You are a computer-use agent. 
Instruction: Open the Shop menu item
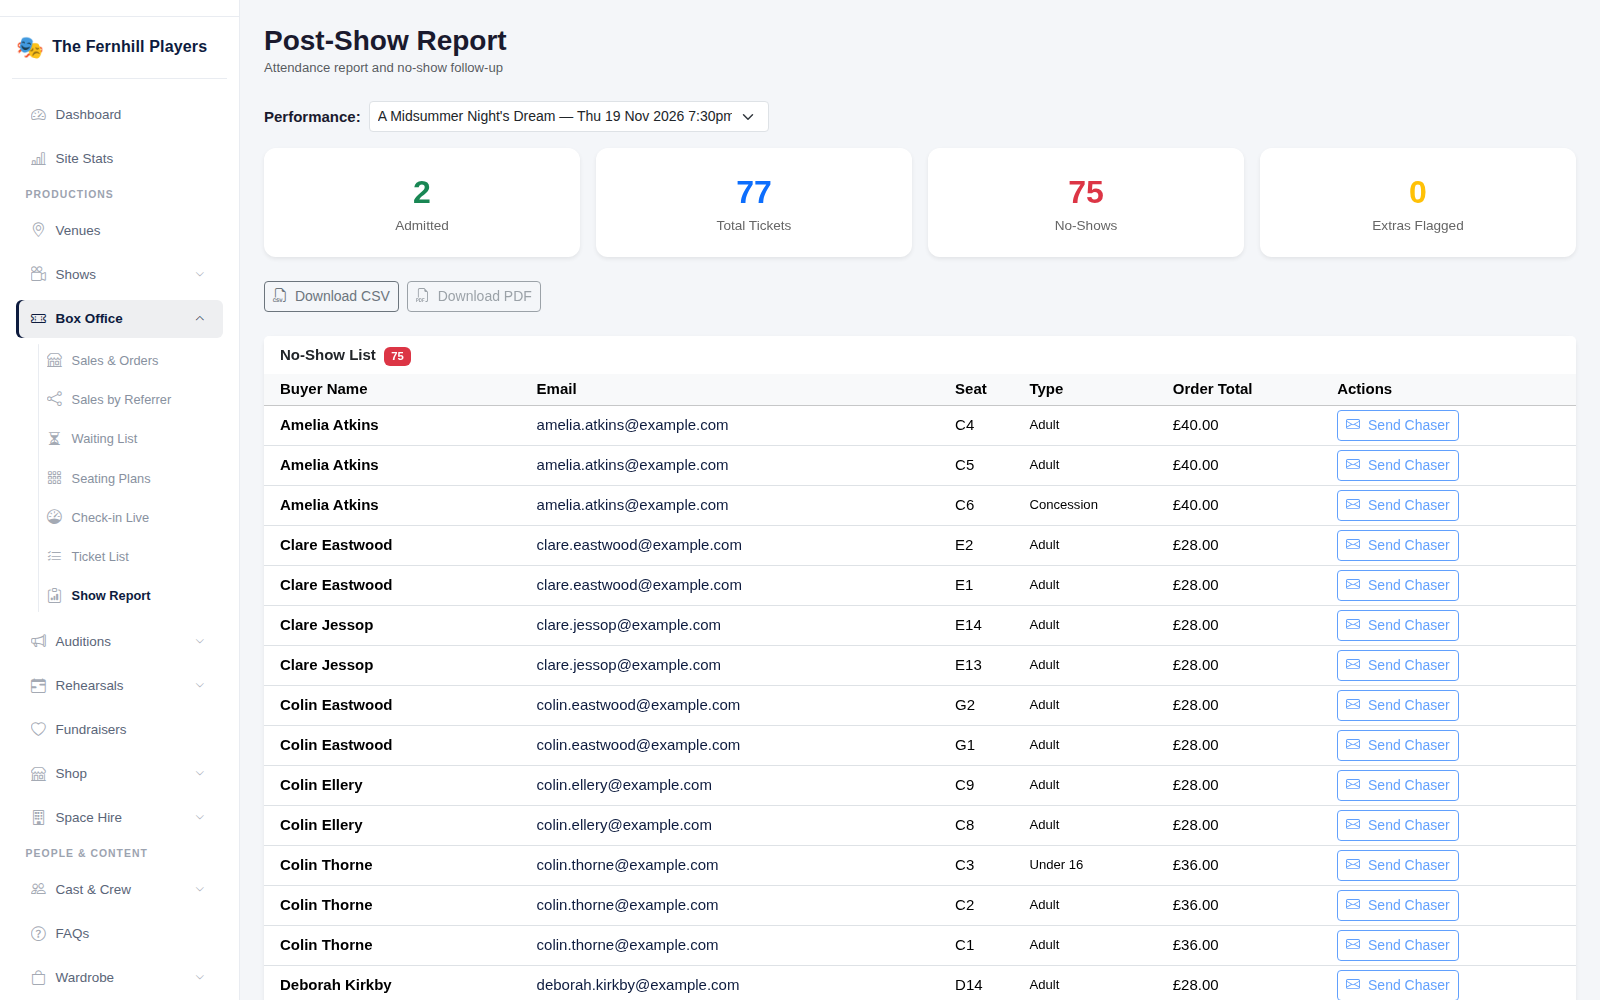click(x=119, y=774)
